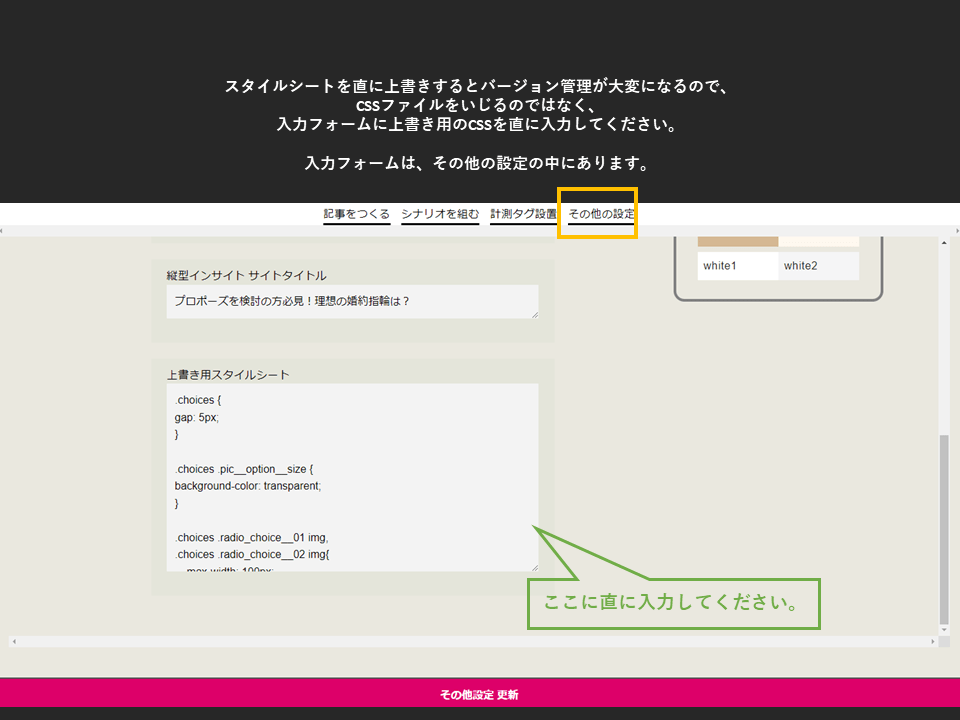The width and height of the screenshot is (960, 720).
Task: Click the lower horizontal scrollbar right arrow
Action: (x=930, y=641)
